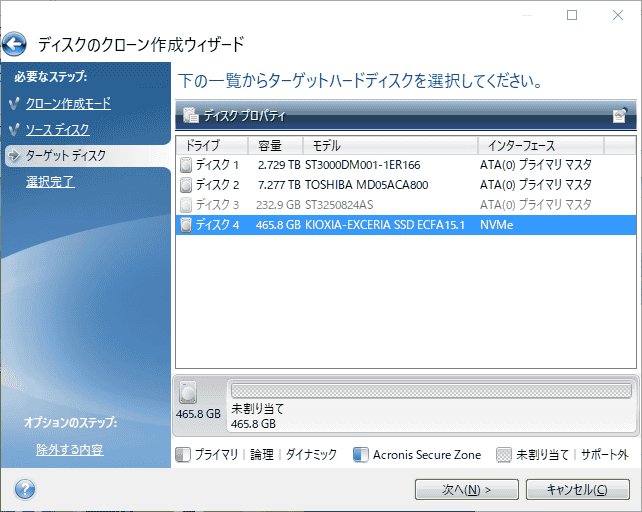
Task: Click 2.729 TB capacity cell
Action: pyautogui.click(x=279, y=165)
